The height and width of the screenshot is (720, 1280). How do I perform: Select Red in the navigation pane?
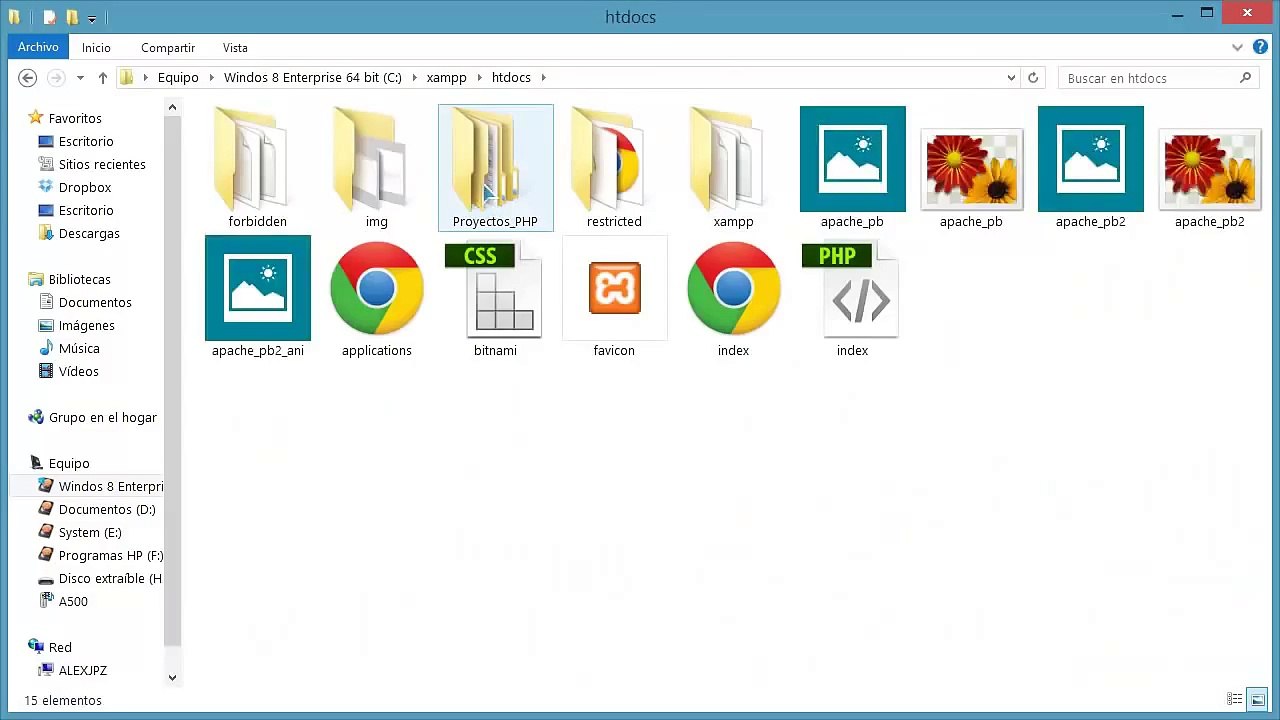(60, 647)
